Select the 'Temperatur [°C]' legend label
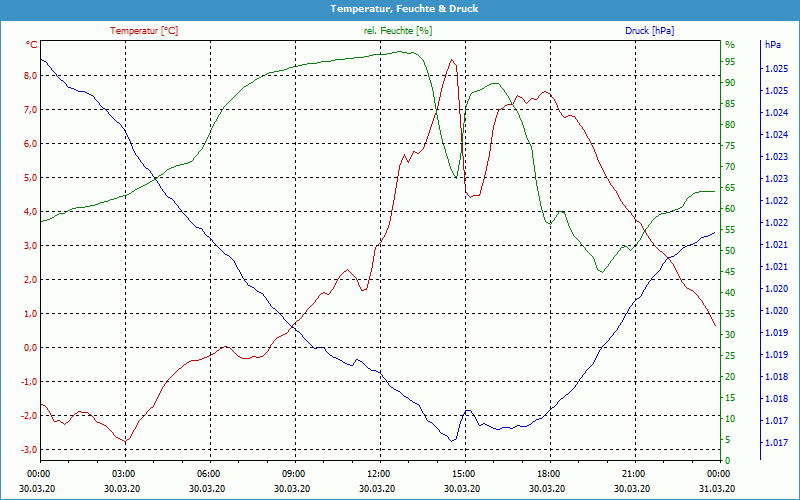Image resolution: width=800 pixels, height=500 pixels. (144, 31)
